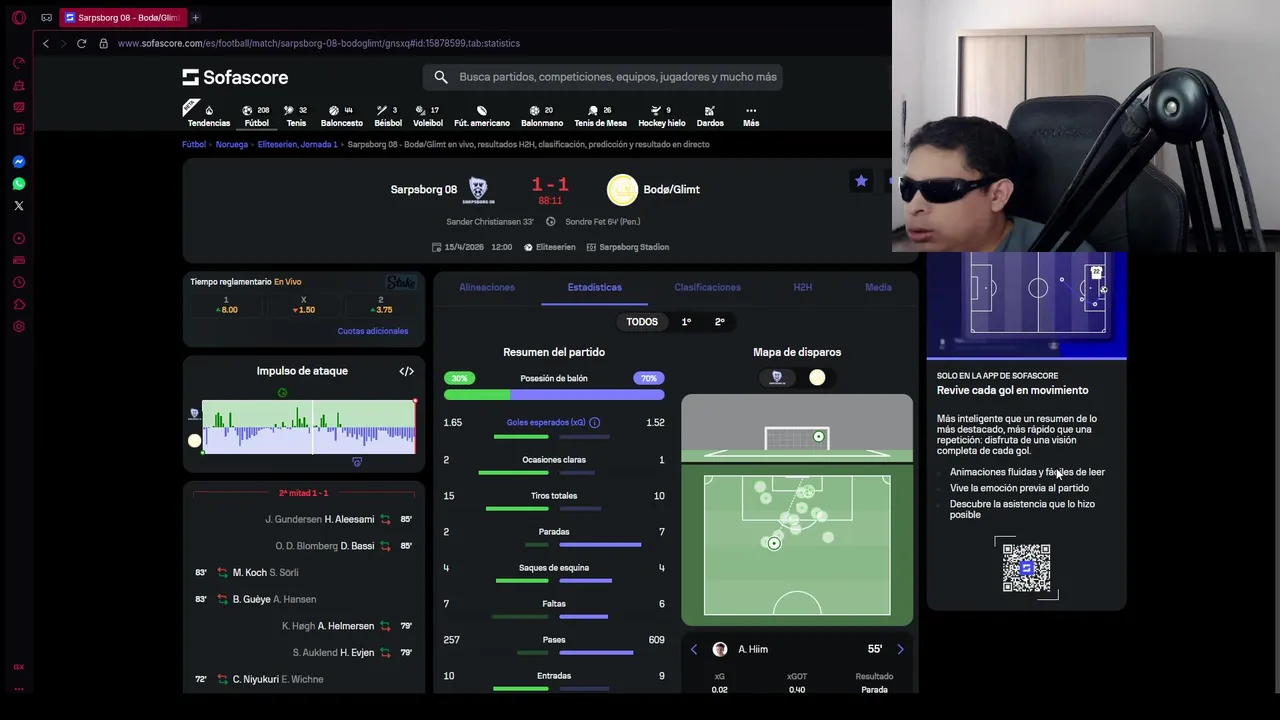Open the Tendencias trending section

pos(208,116)
